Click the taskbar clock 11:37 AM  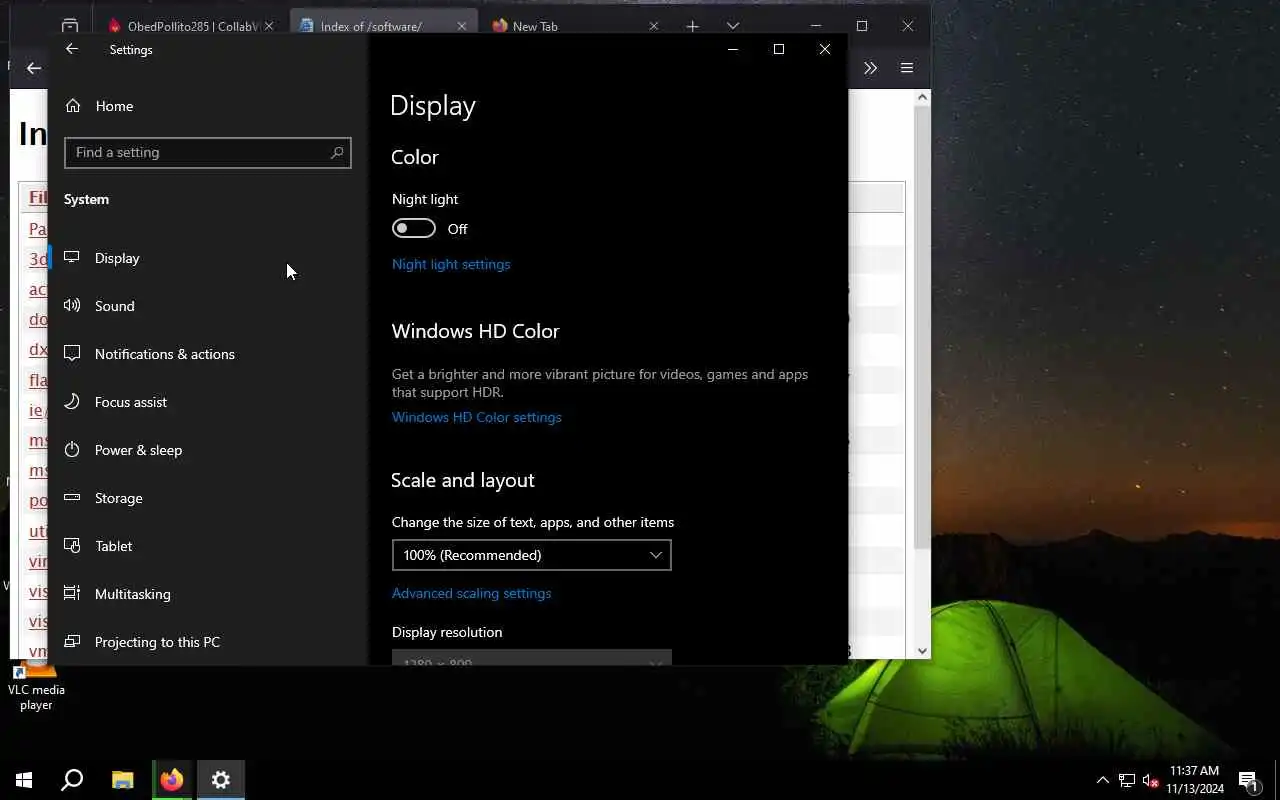click(1195, 780)
